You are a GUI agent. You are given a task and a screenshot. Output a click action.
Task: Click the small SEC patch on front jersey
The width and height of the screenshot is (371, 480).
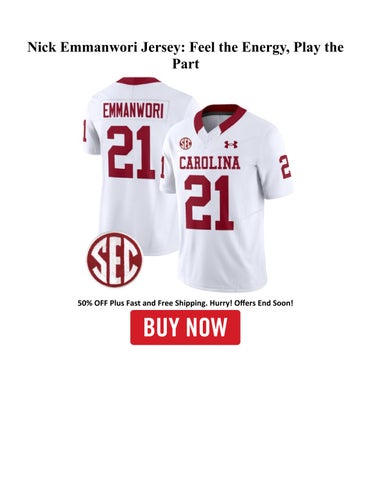coord(185,143)
